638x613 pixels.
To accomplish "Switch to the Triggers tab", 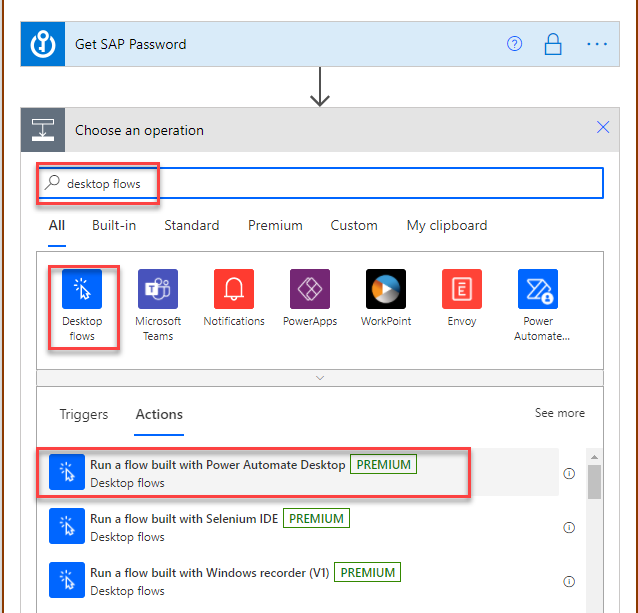I will [x=84, y=414].
